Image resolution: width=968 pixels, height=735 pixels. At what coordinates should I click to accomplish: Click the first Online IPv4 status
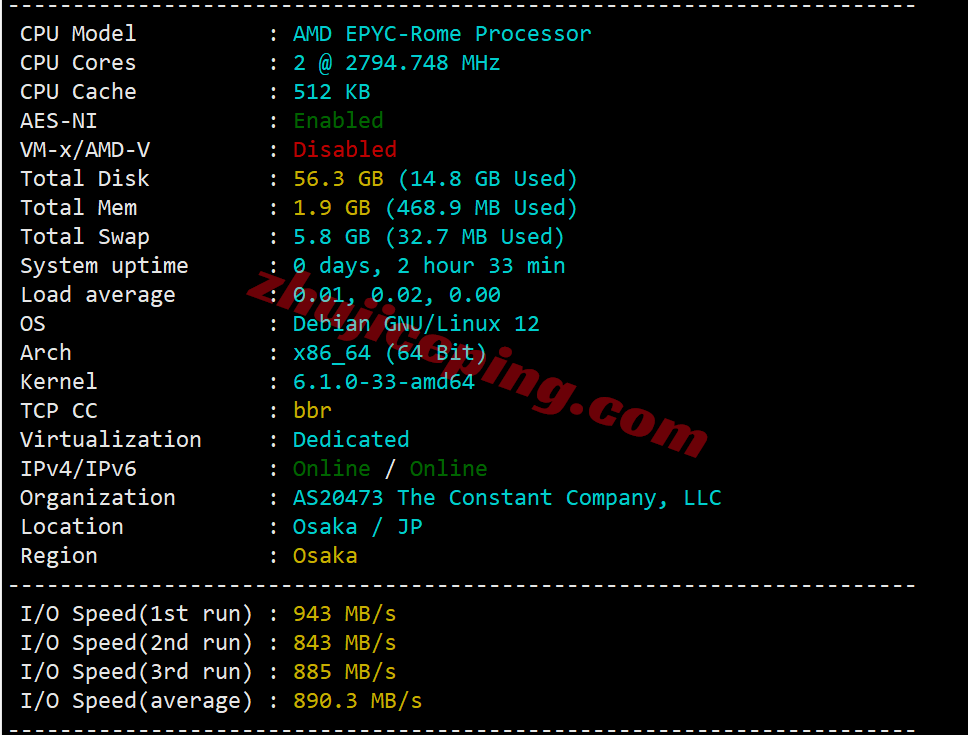[332, 469]
